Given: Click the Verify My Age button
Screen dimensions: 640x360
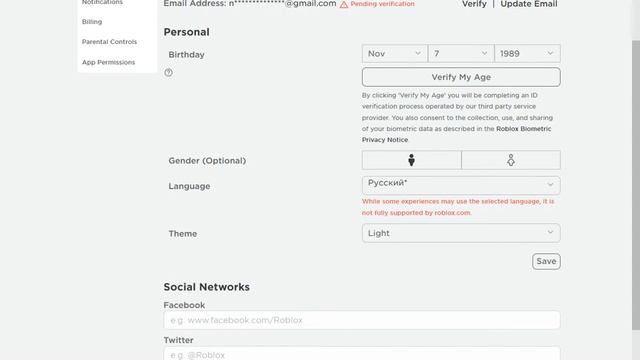Looking at the screenshot, I should tap(461, 77).
